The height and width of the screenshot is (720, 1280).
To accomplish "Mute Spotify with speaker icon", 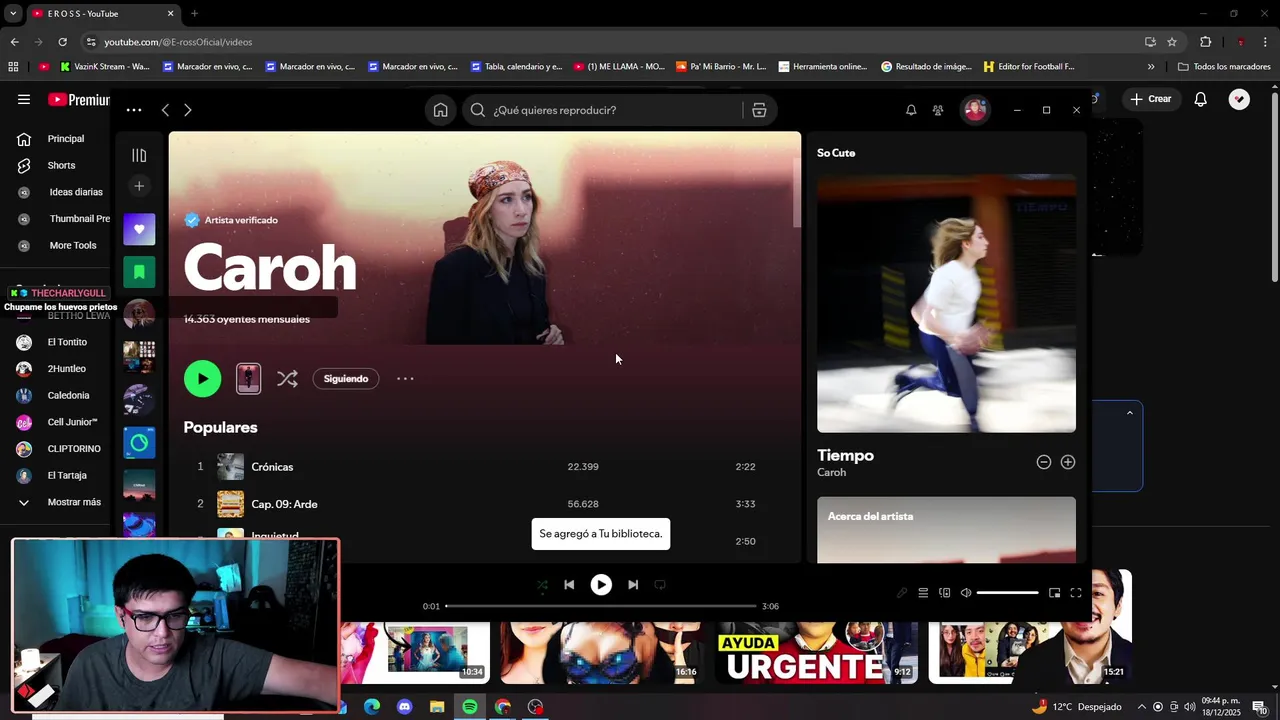I will tap(966, 593).
